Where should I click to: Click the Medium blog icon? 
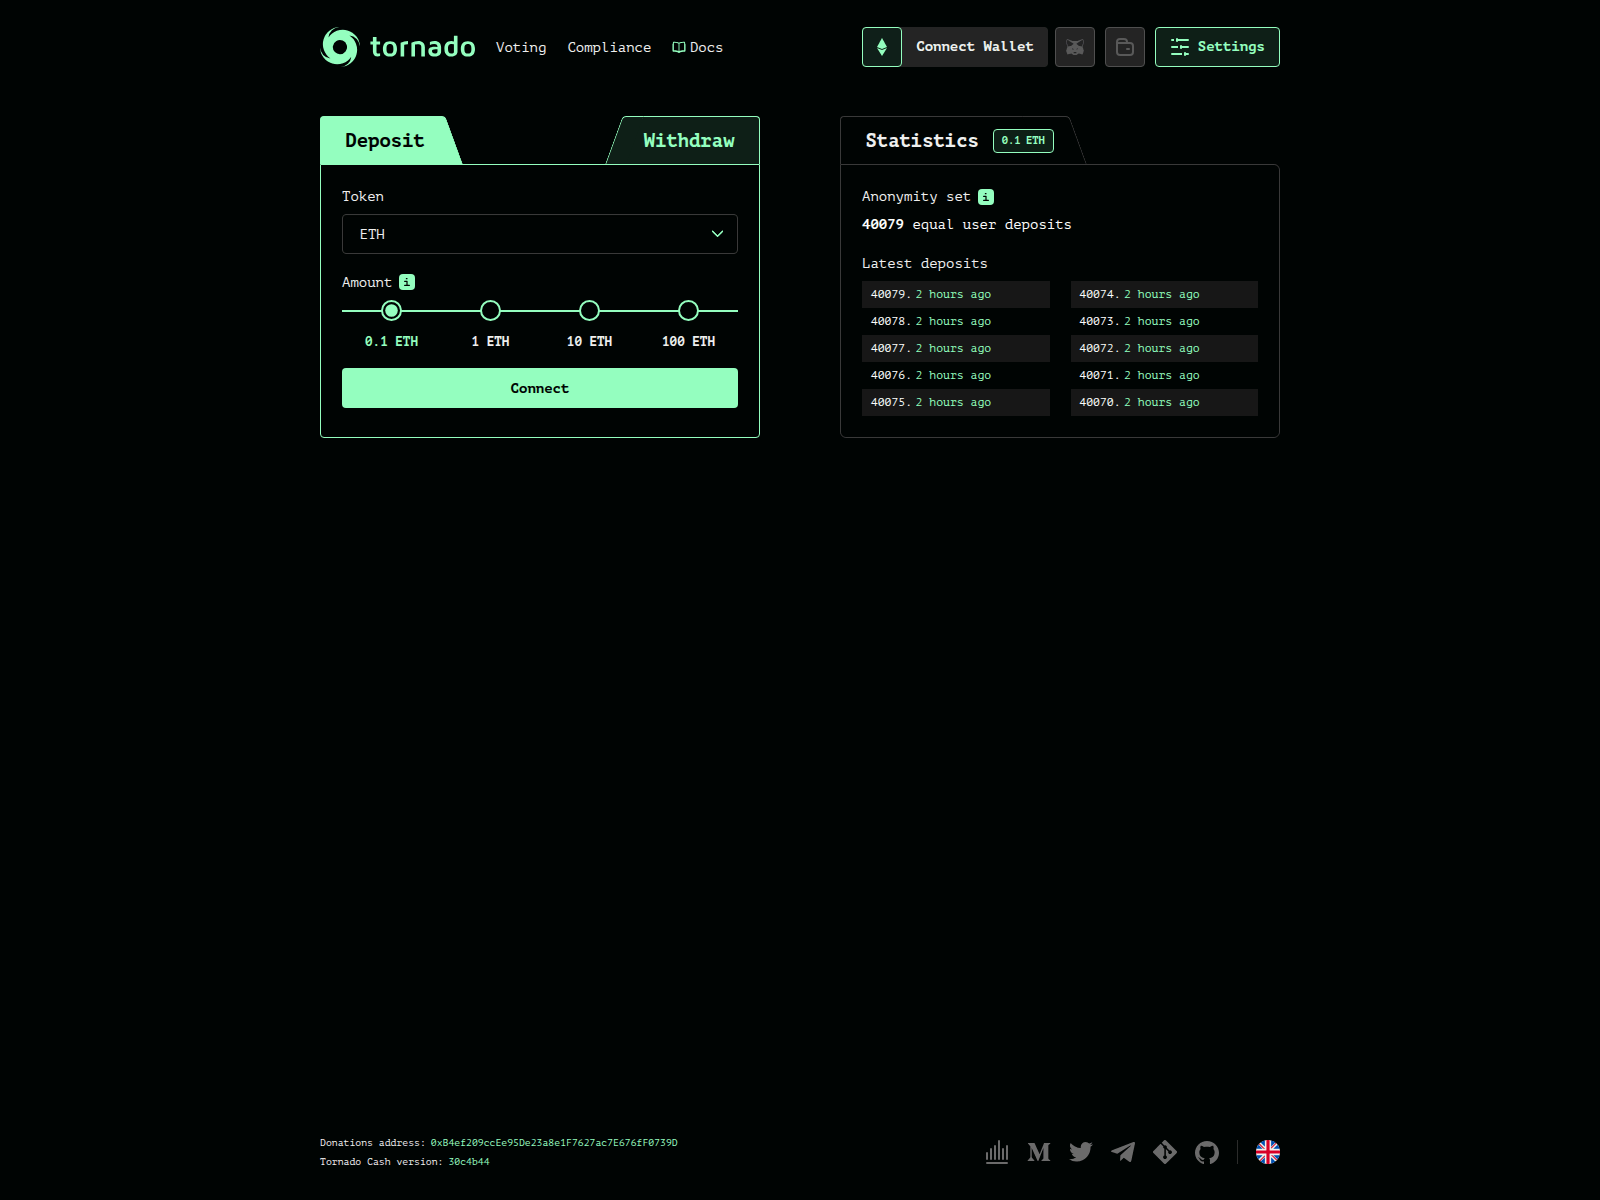pyautogui.click(x=1039, y=1152)
